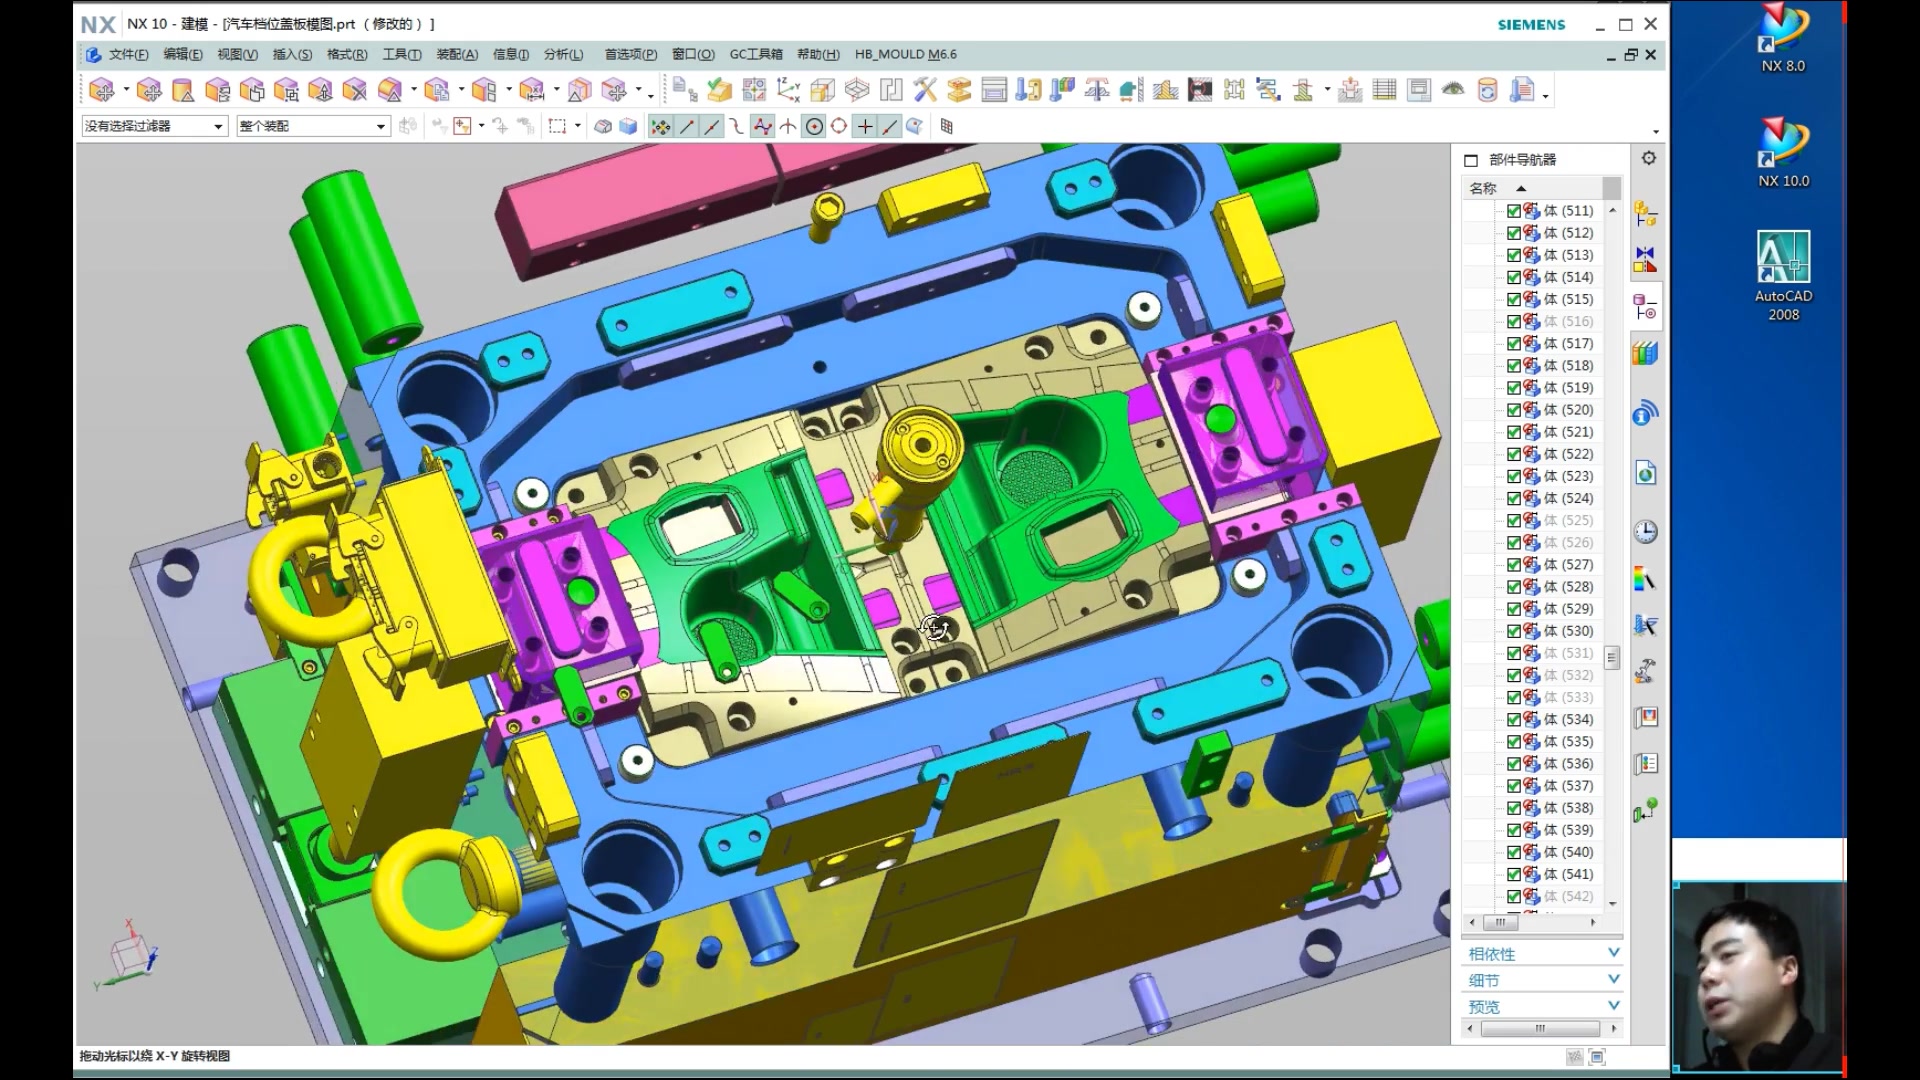Open the 编辑(E) menu

(x=183, y=54)
